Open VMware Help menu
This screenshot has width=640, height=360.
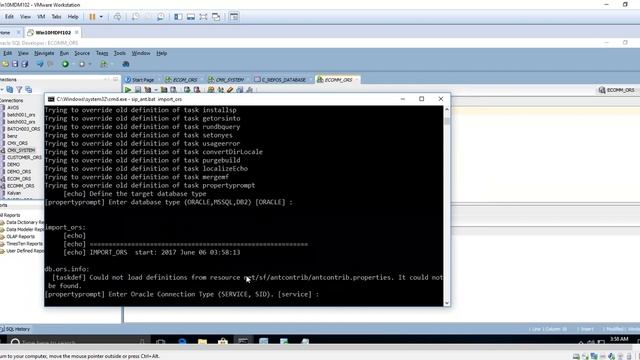tap(73, 17)
